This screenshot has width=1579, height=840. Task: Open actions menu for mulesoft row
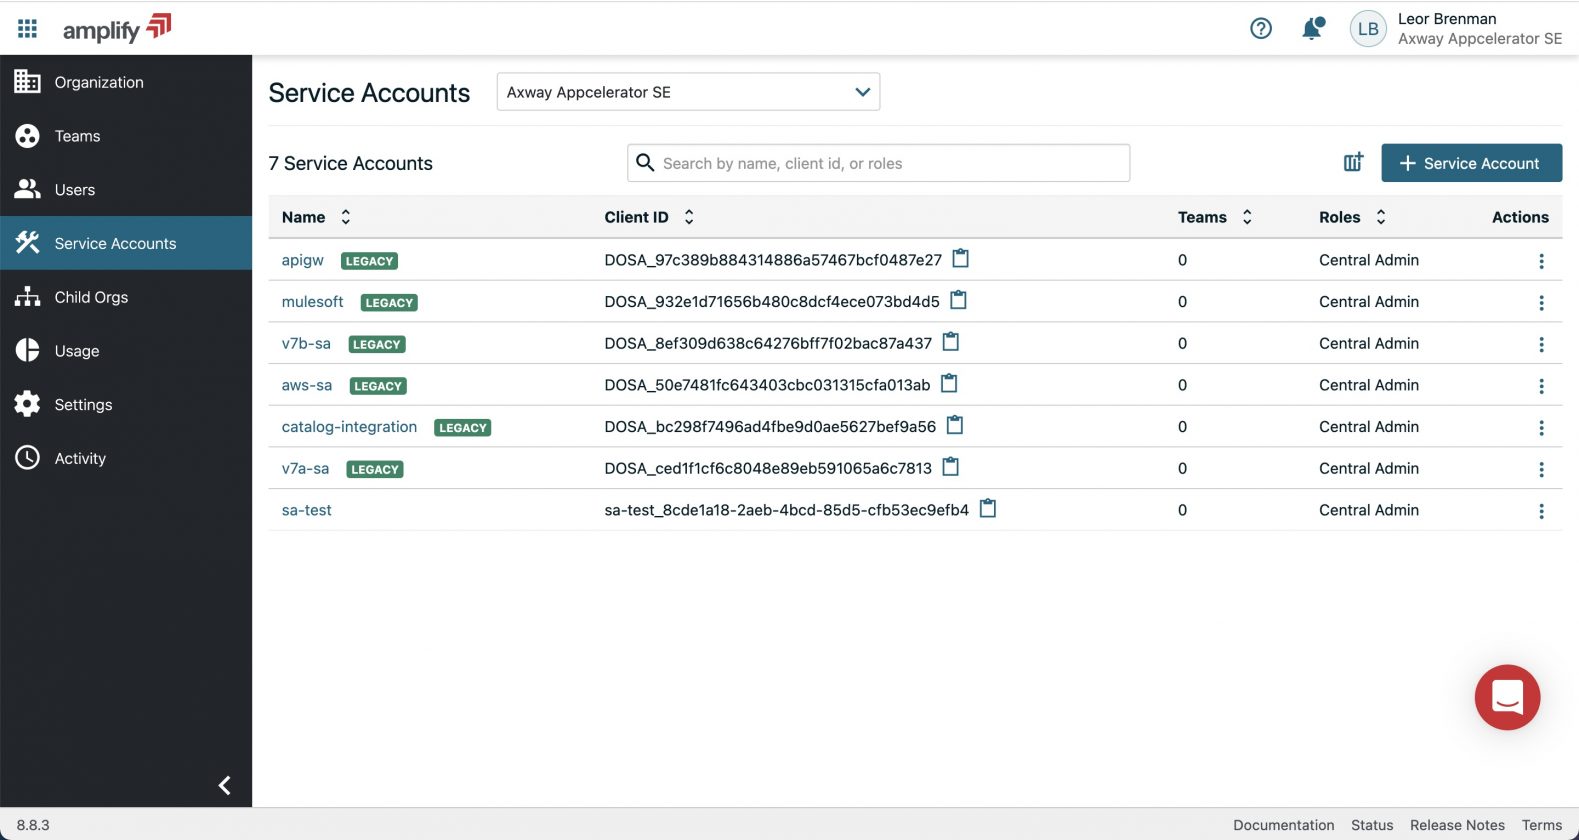tap(1541, 302)
